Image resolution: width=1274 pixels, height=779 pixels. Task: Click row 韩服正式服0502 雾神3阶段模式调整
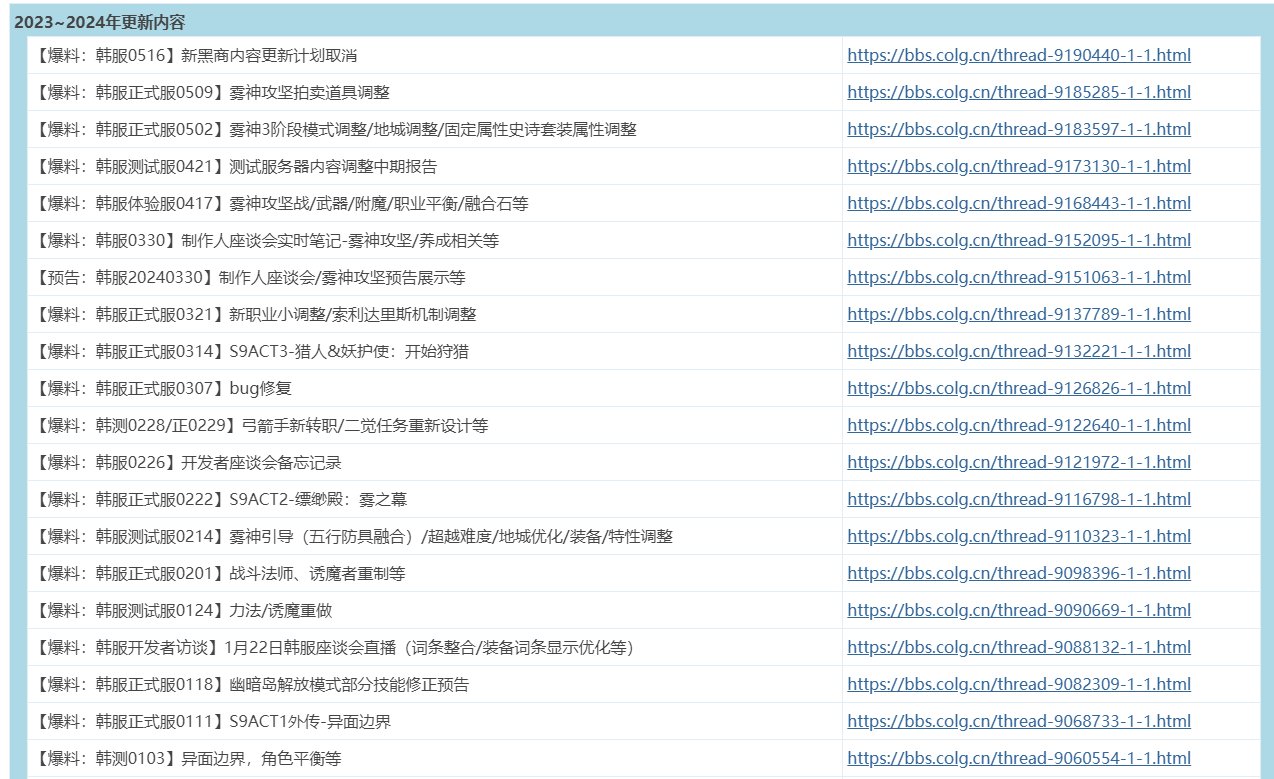point(644,130)
